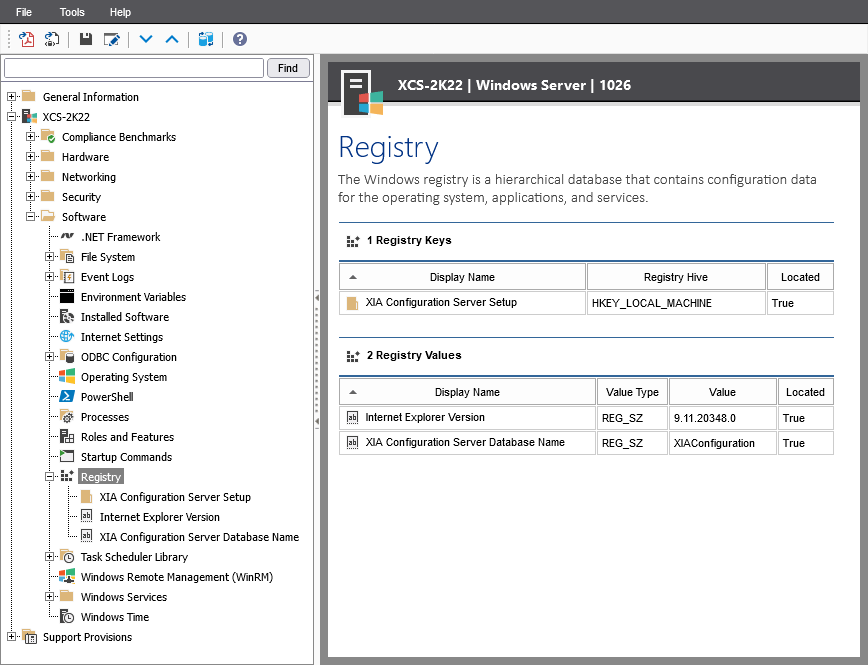
Task: Collapse the Software node
Action: tap(30, 216)
